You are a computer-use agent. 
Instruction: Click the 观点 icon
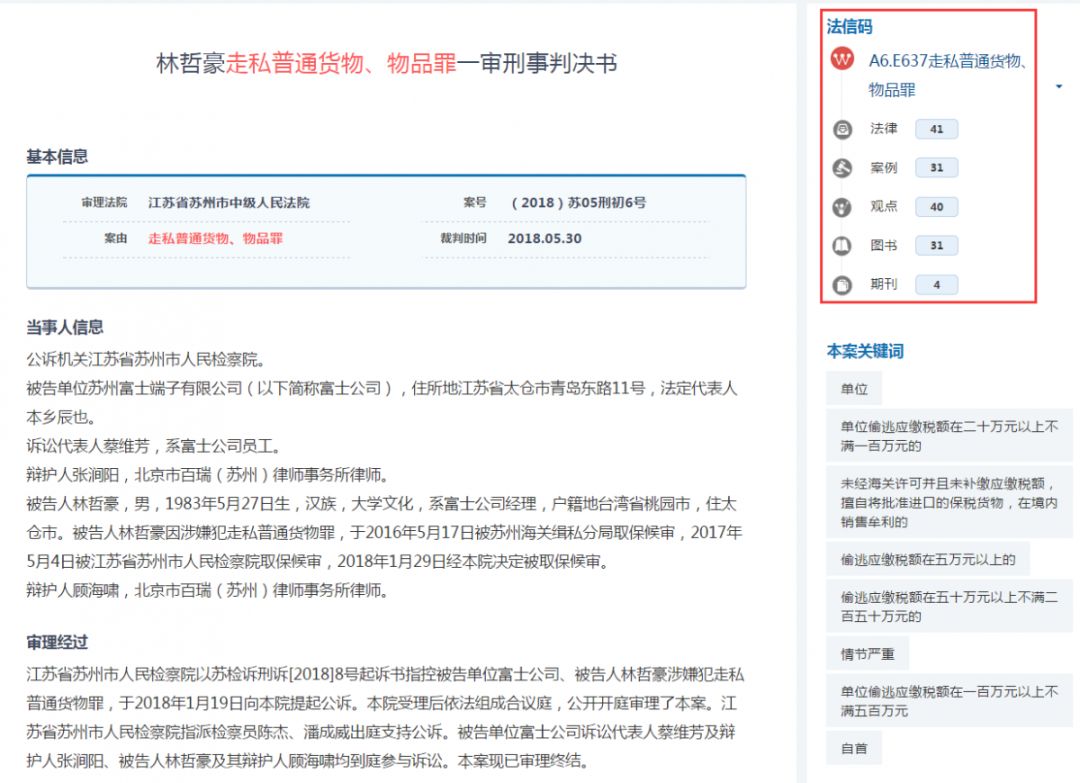842,207
